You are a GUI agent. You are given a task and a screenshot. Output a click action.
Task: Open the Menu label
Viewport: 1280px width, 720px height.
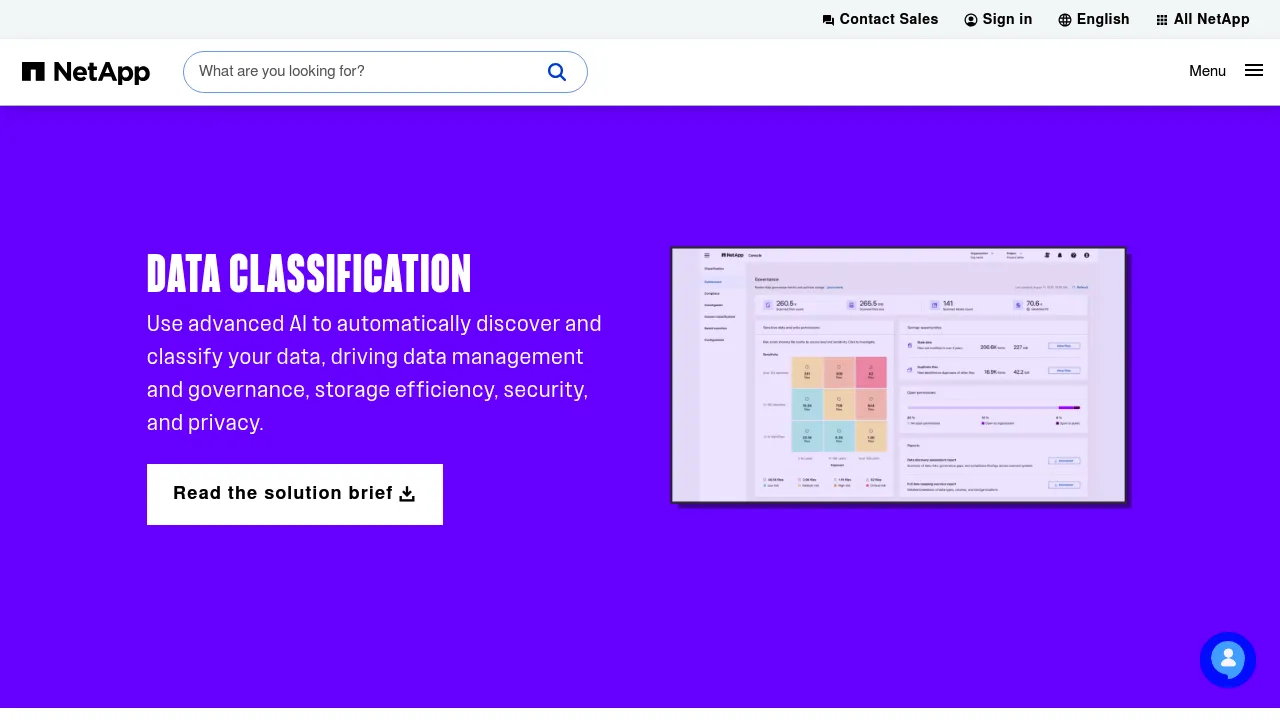(x=1207, y=71)
